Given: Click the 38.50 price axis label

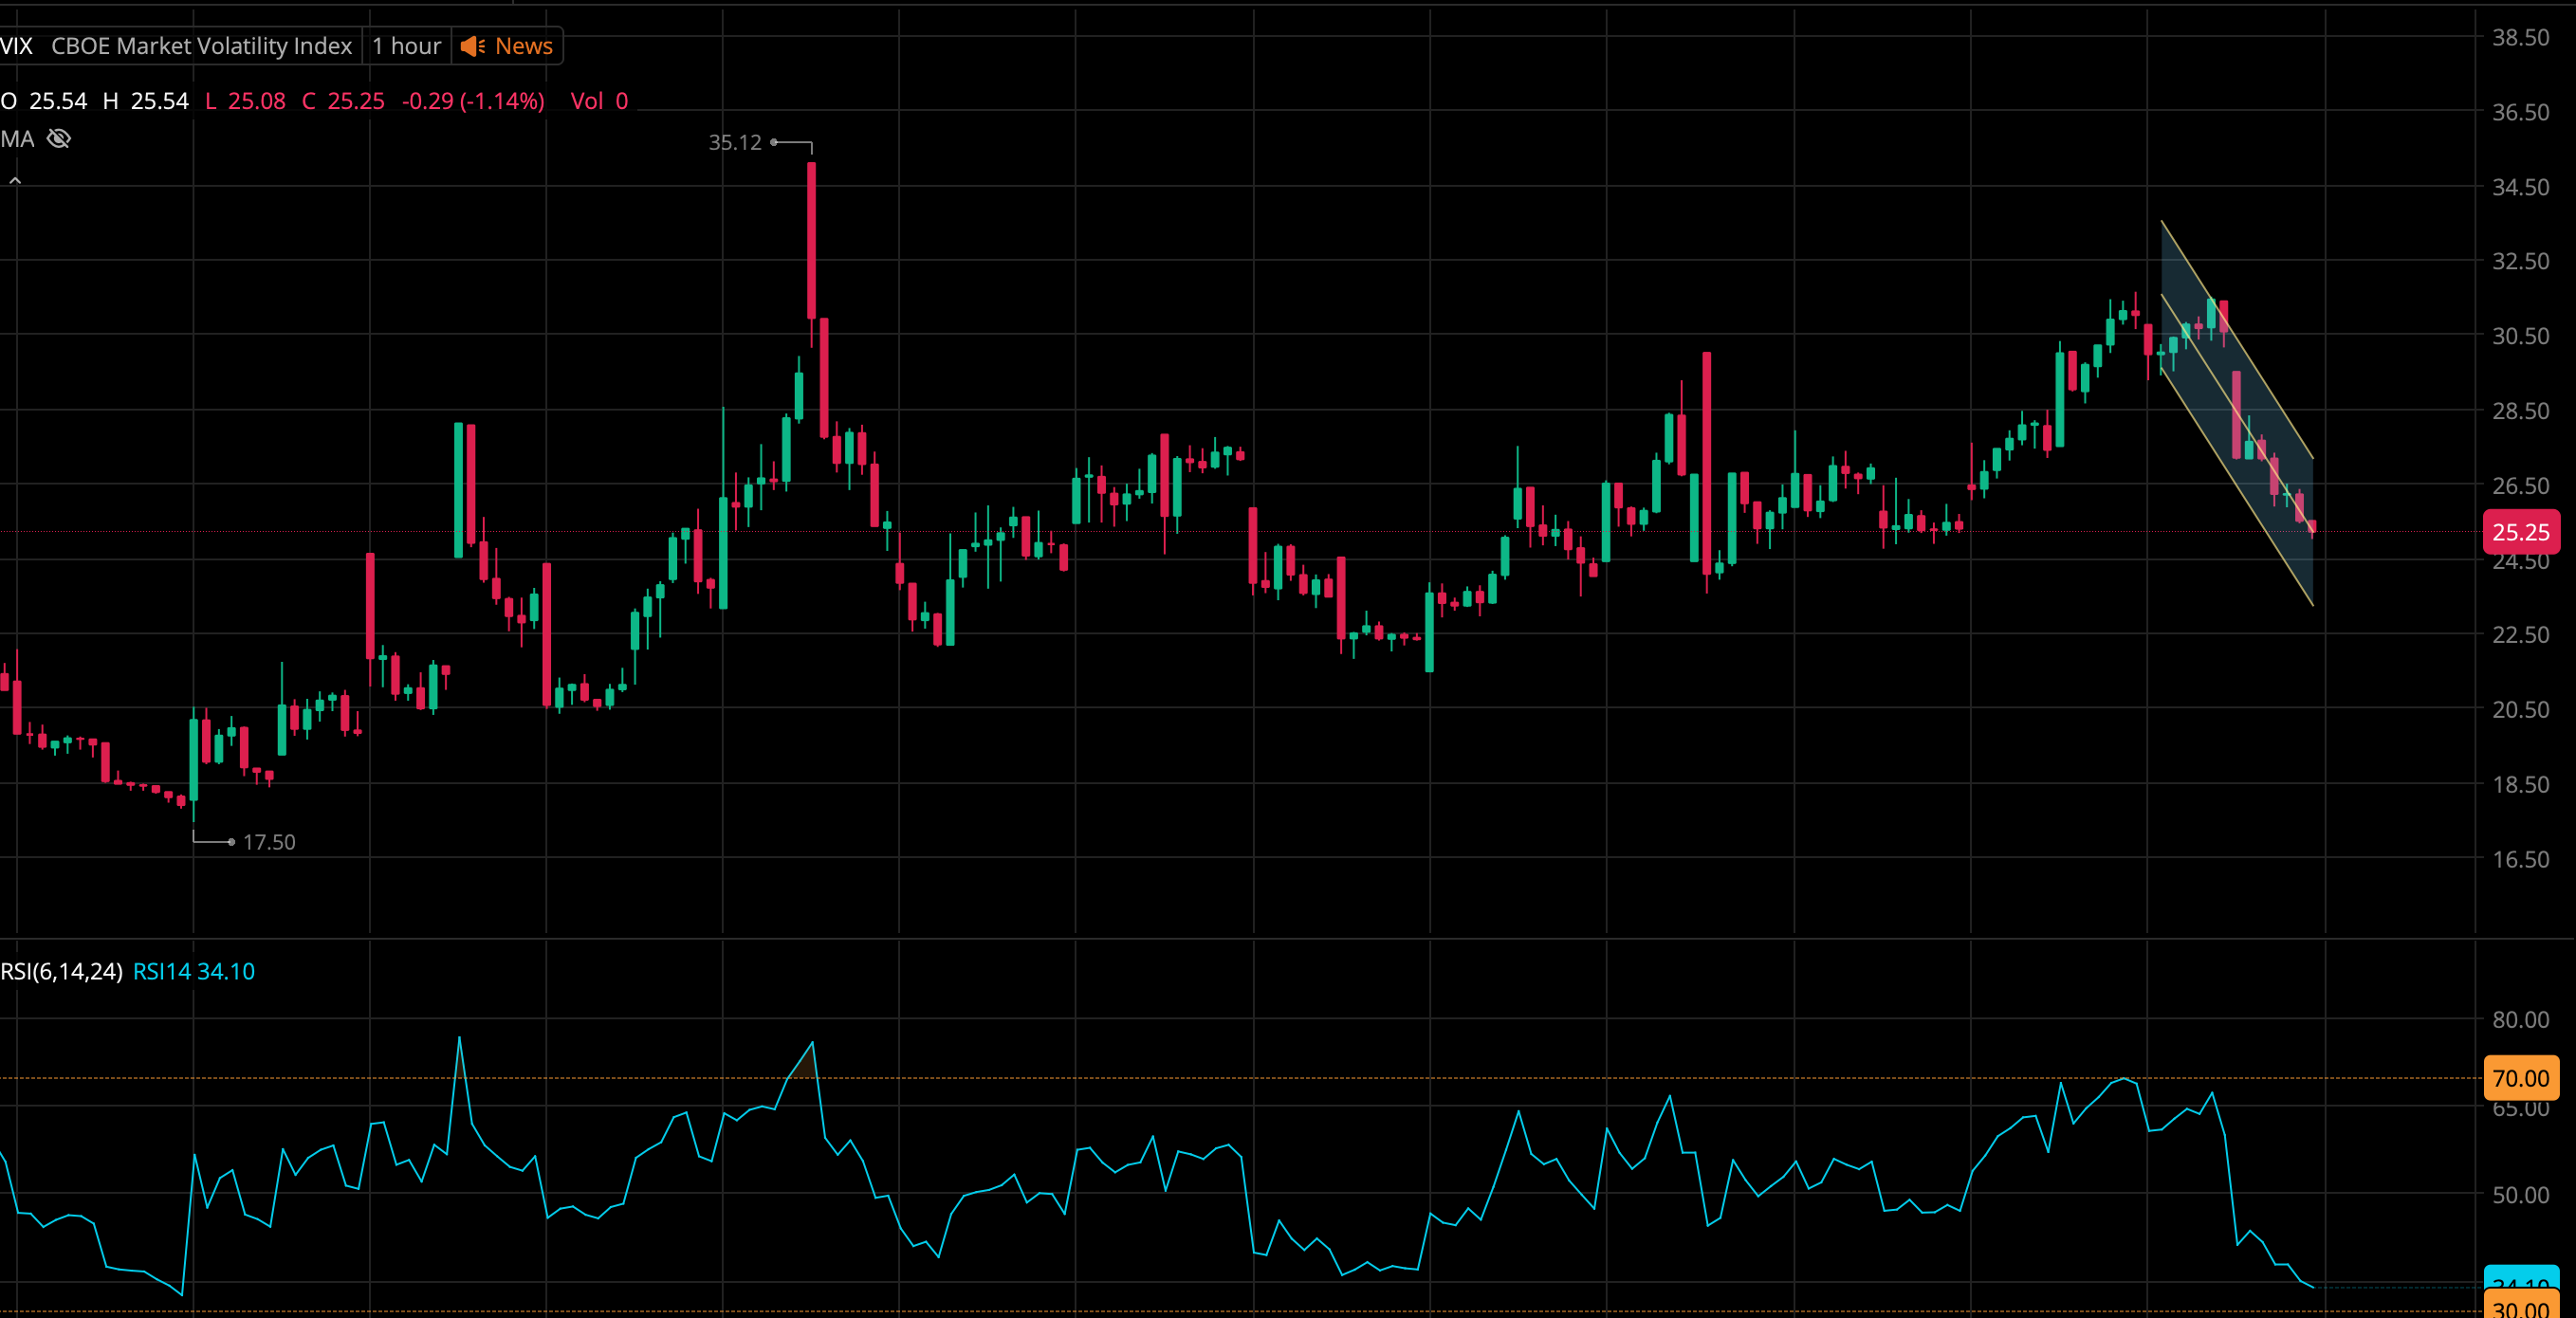Looking at the screenshot, I should 2520,37.
